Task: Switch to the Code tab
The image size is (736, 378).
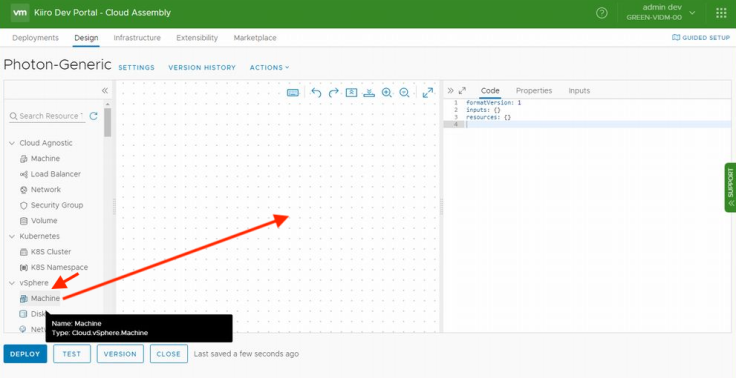Action: (490, 91)
